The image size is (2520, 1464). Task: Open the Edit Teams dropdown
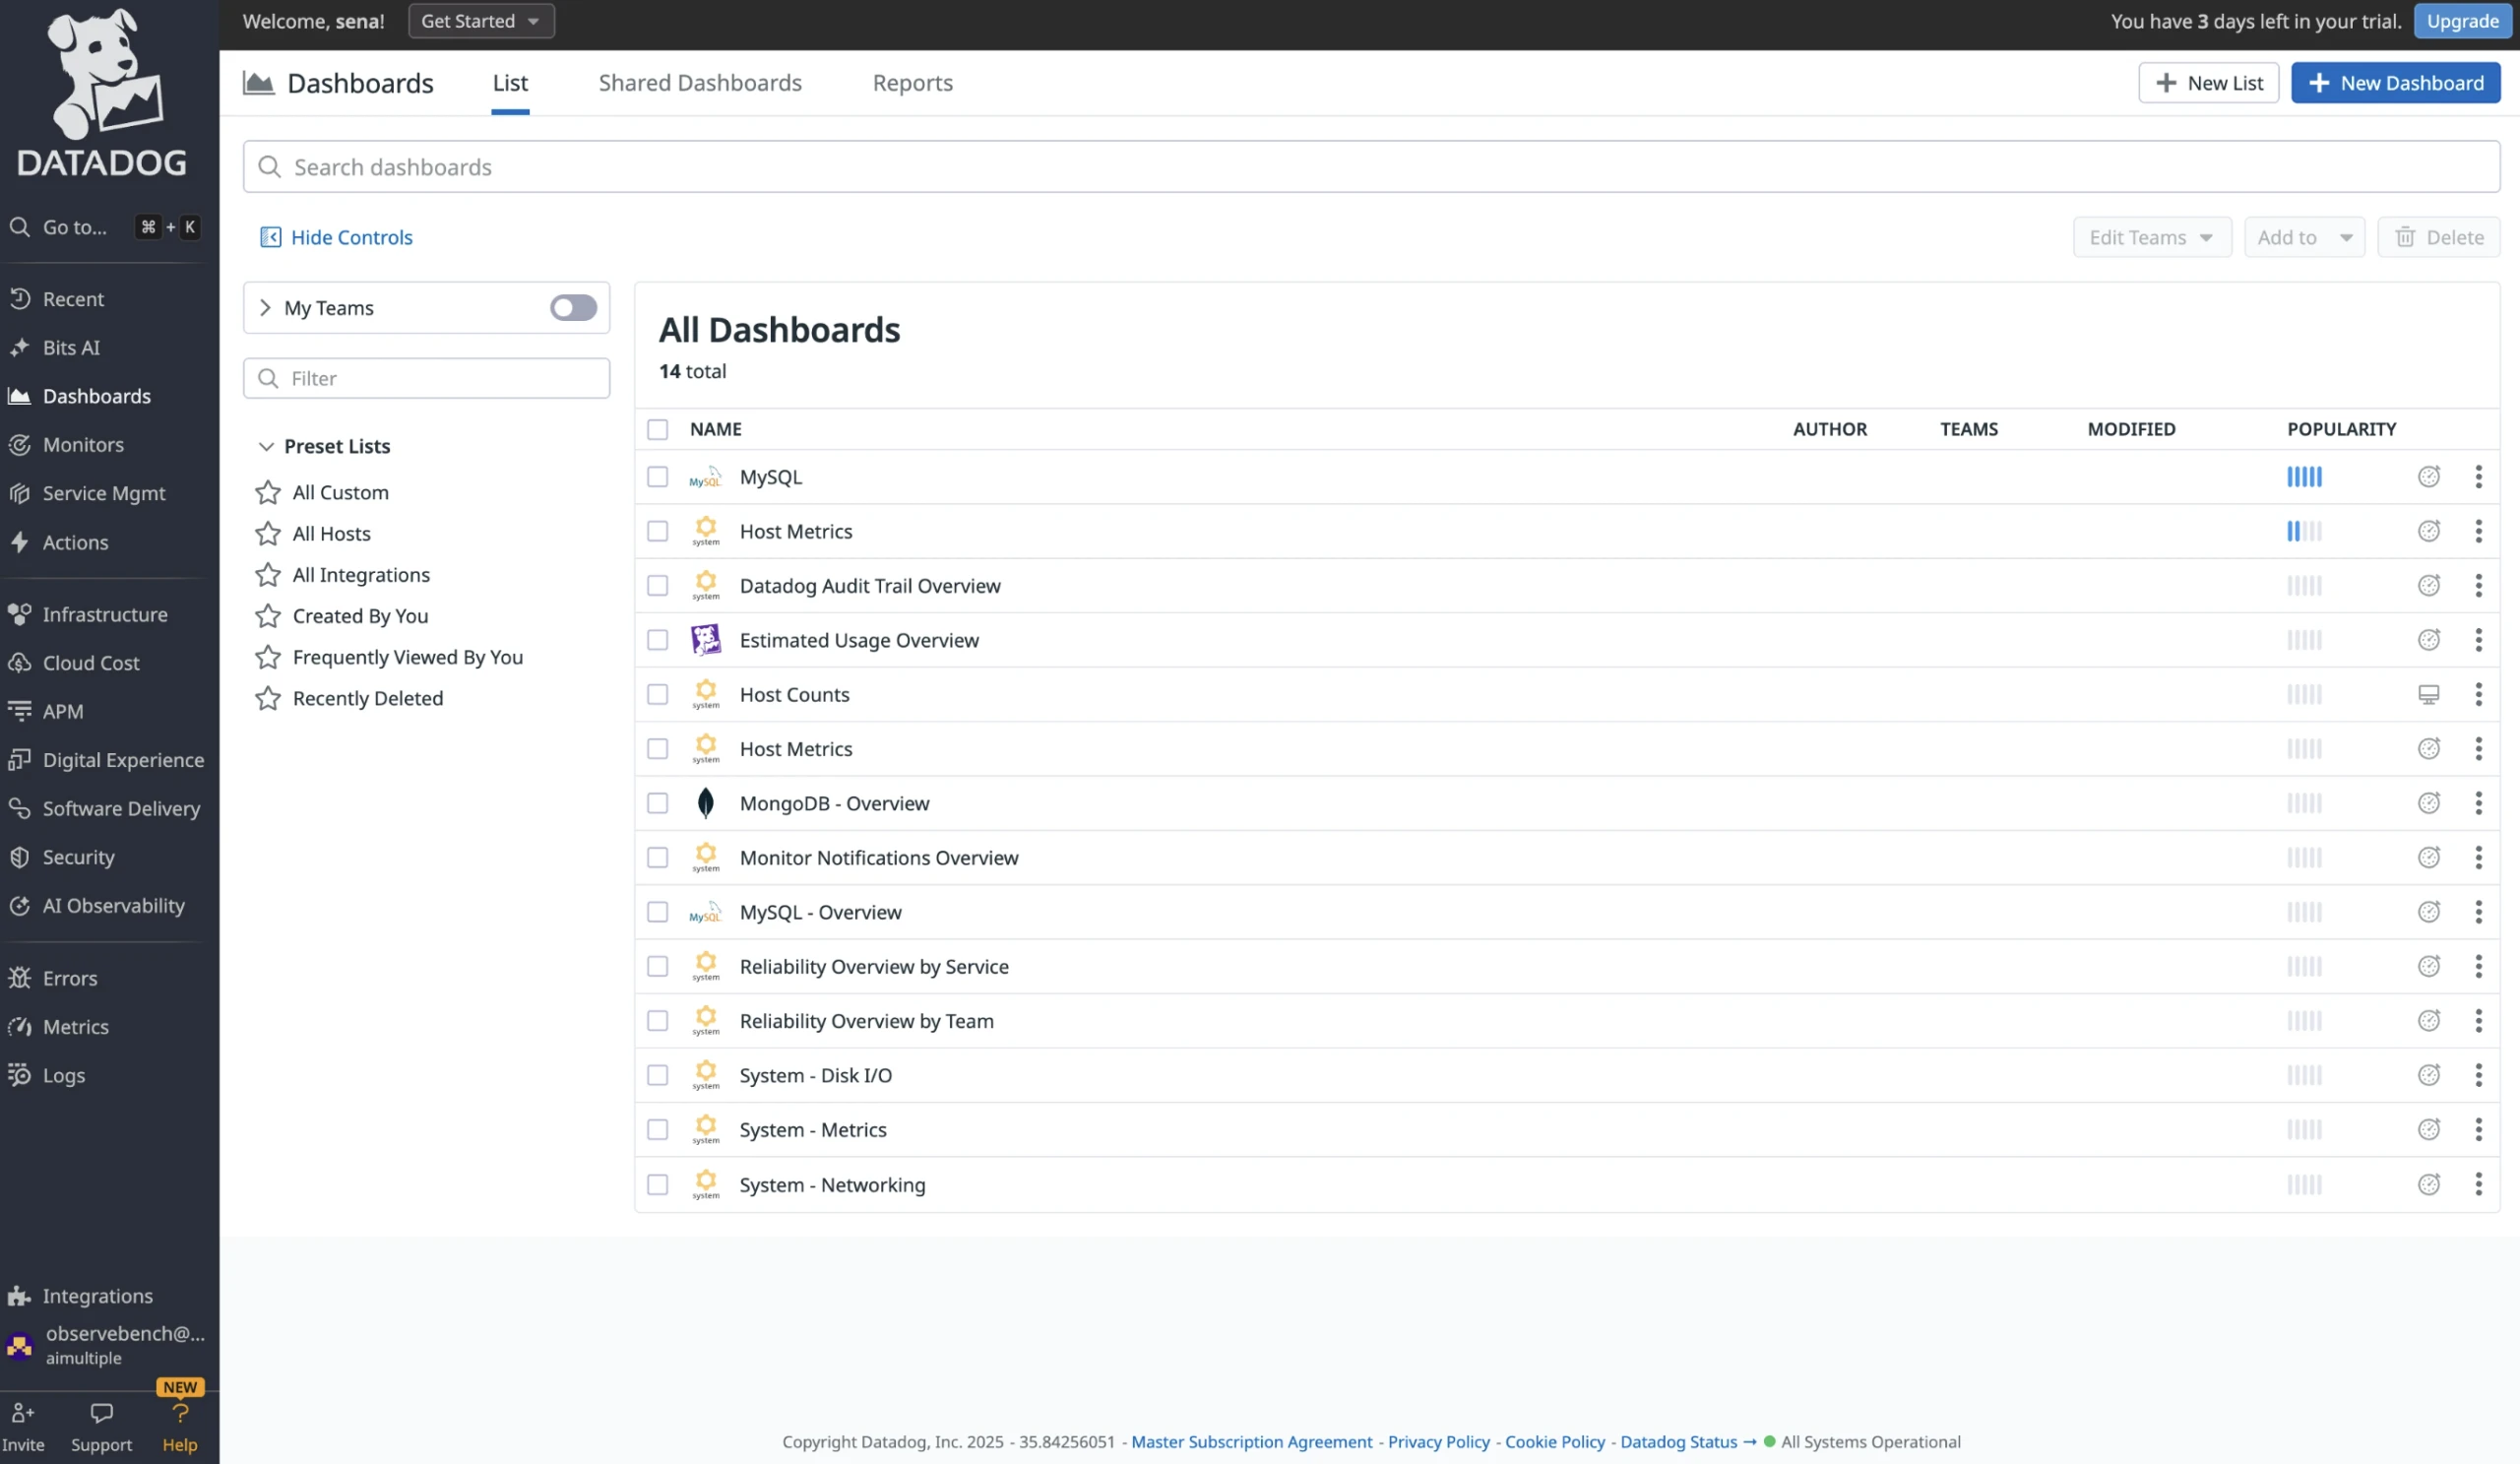pyautogui.click(x=2152, y=237)
